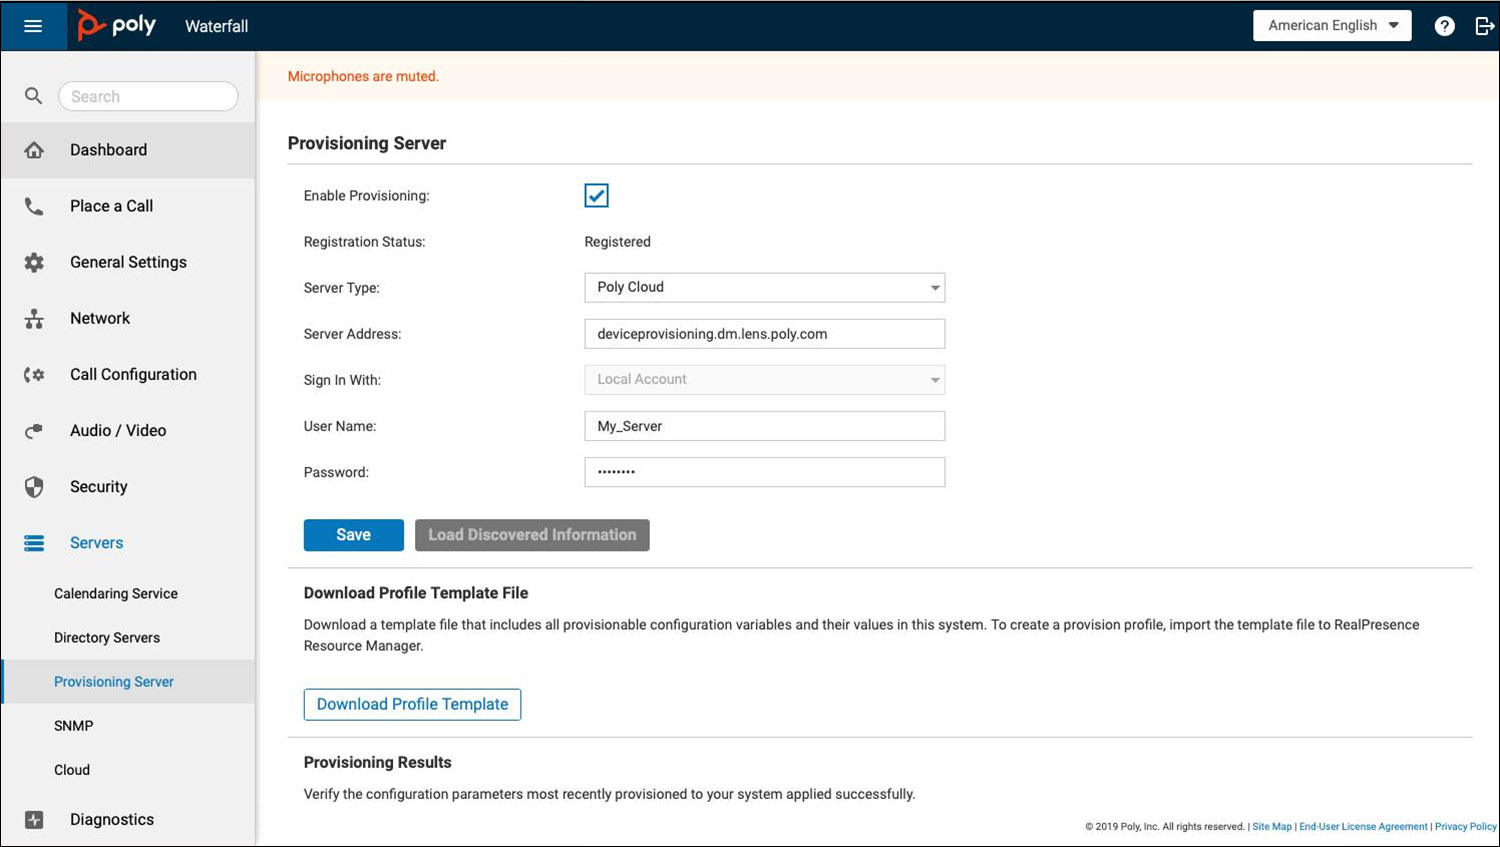Screen dimensions: 1500x847
Task: Open the Diagnostics icon
Action: (x=34, y=819)
